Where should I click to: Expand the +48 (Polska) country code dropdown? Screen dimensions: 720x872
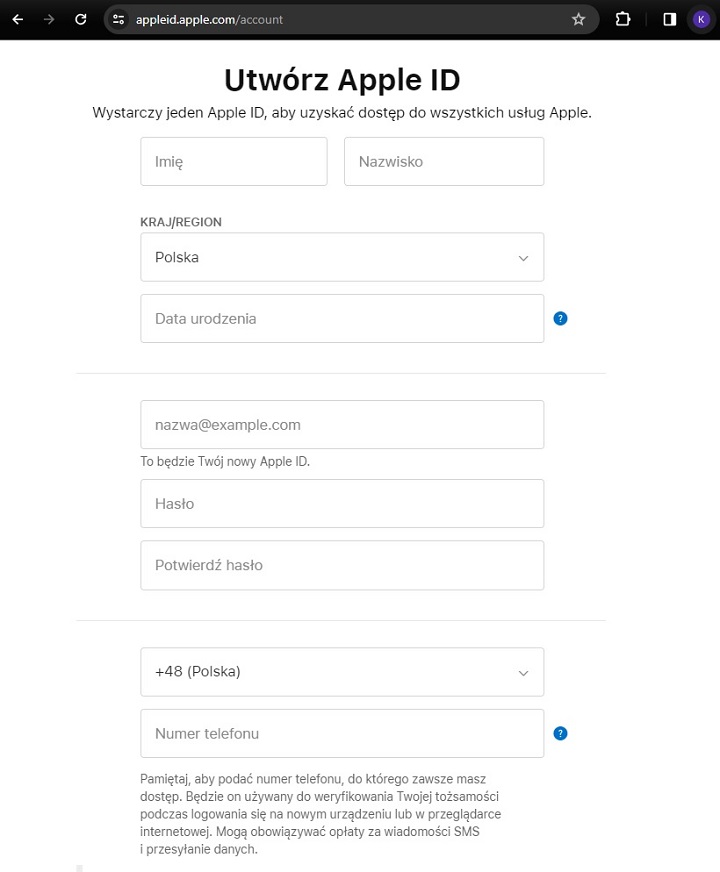point(342,672)
